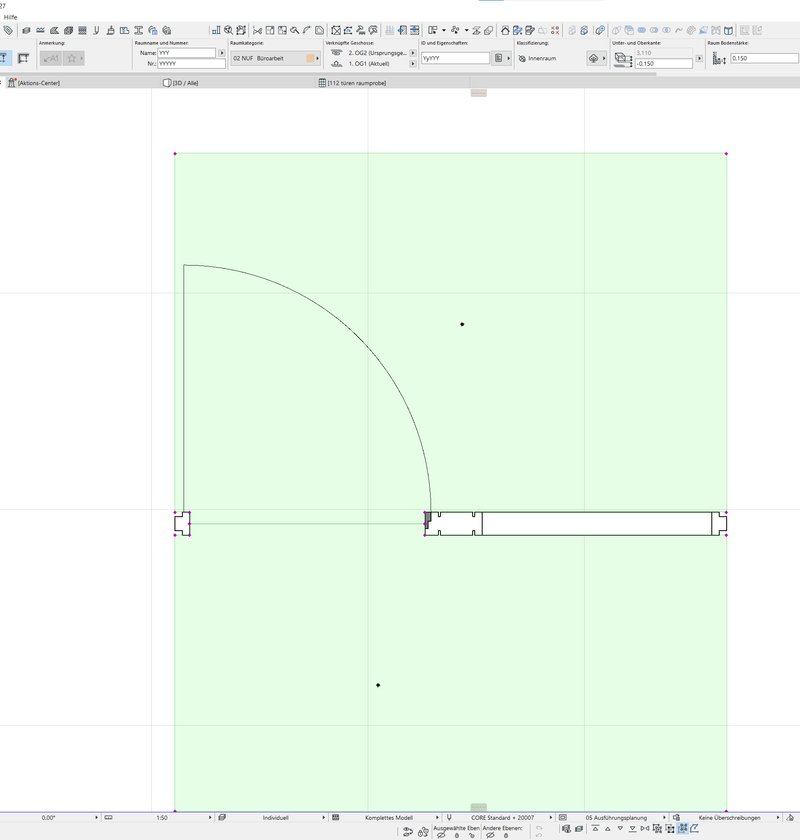
Task: Open the ID properties list dropdown button
Action: tap(502, 58)
